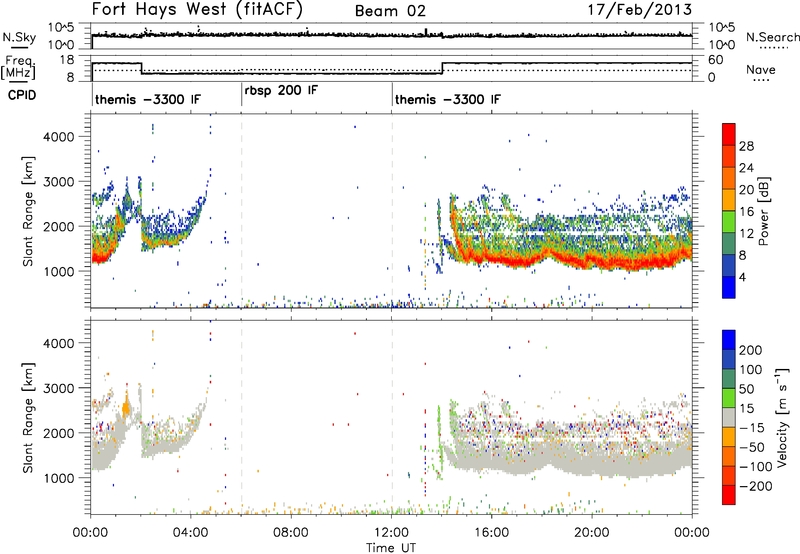Image resolution: width=800 pixels, height=554 pixels.
Task: Pick the red top segment of Power colorbar
Action: click(729, 134)
